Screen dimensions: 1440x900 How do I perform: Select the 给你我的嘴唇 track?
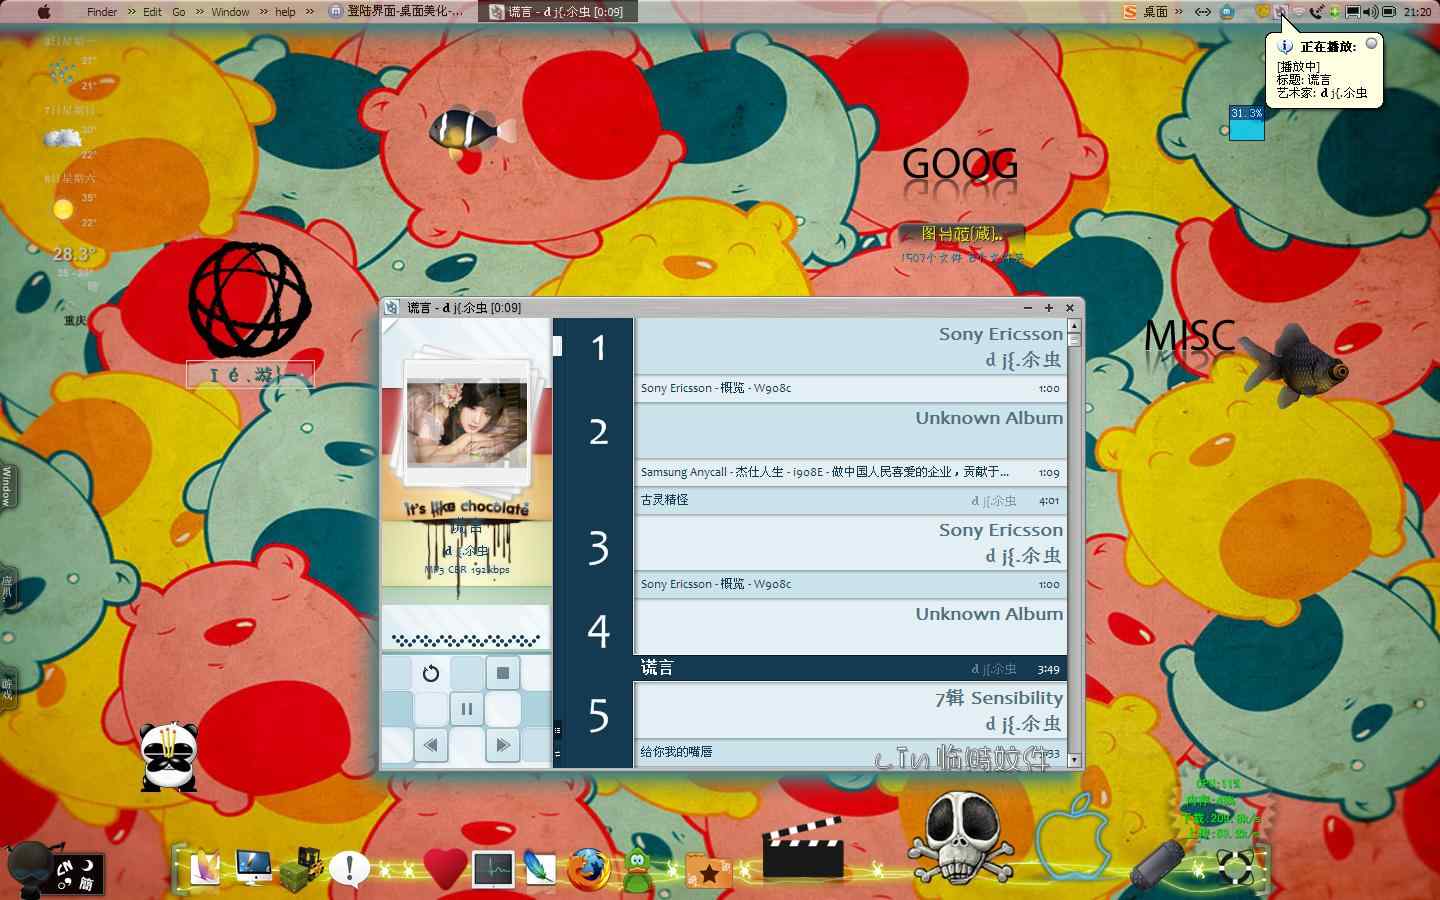point(850,752)
